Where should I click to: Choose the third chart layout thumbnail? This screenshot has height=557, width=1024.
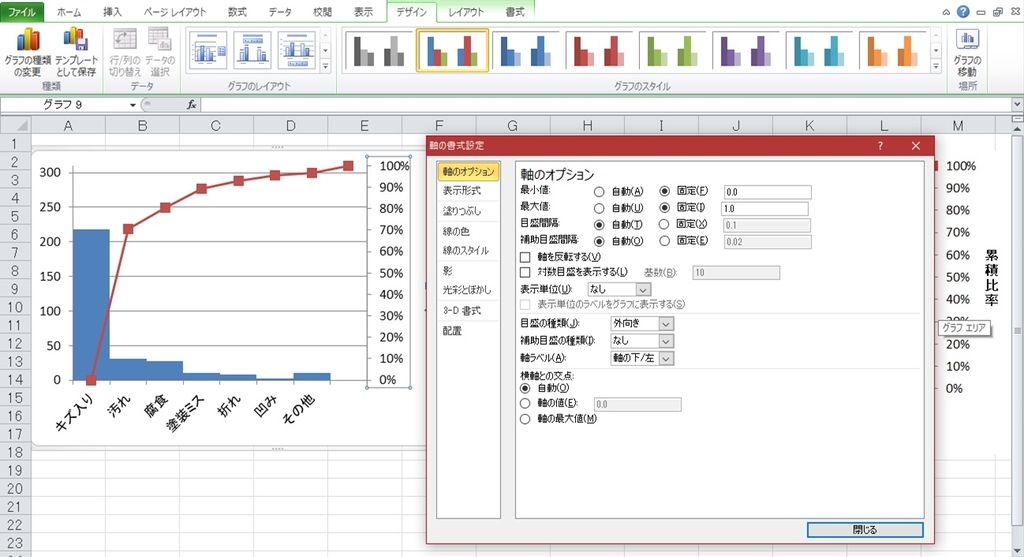click(296, 50)
